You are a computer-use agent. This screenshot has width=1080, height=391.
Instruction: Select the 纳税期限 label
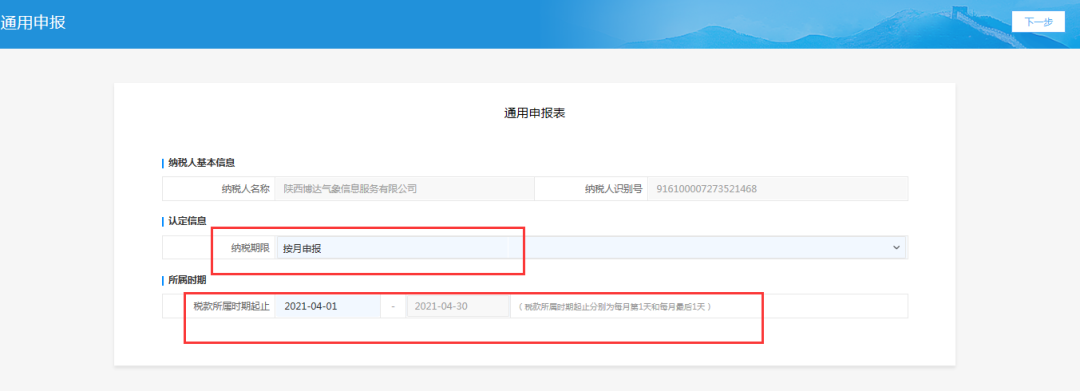(x=250, y=248)
